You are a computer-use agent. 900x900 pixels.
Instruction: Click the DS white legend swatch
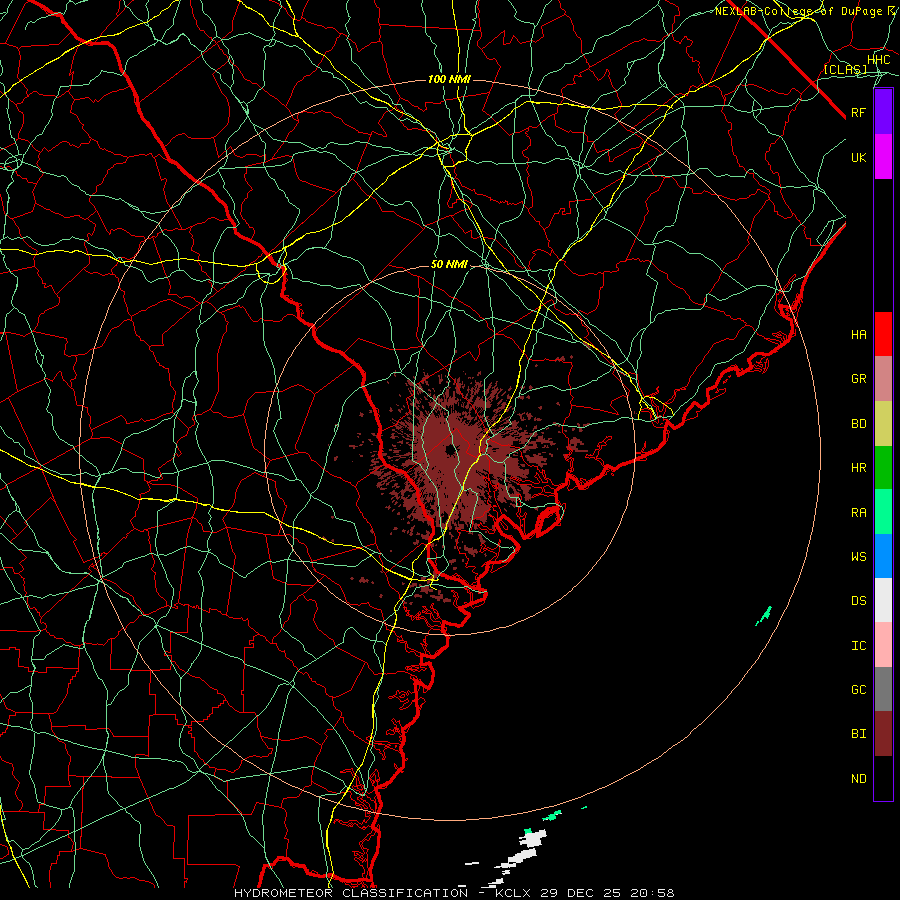coord(883,600)
